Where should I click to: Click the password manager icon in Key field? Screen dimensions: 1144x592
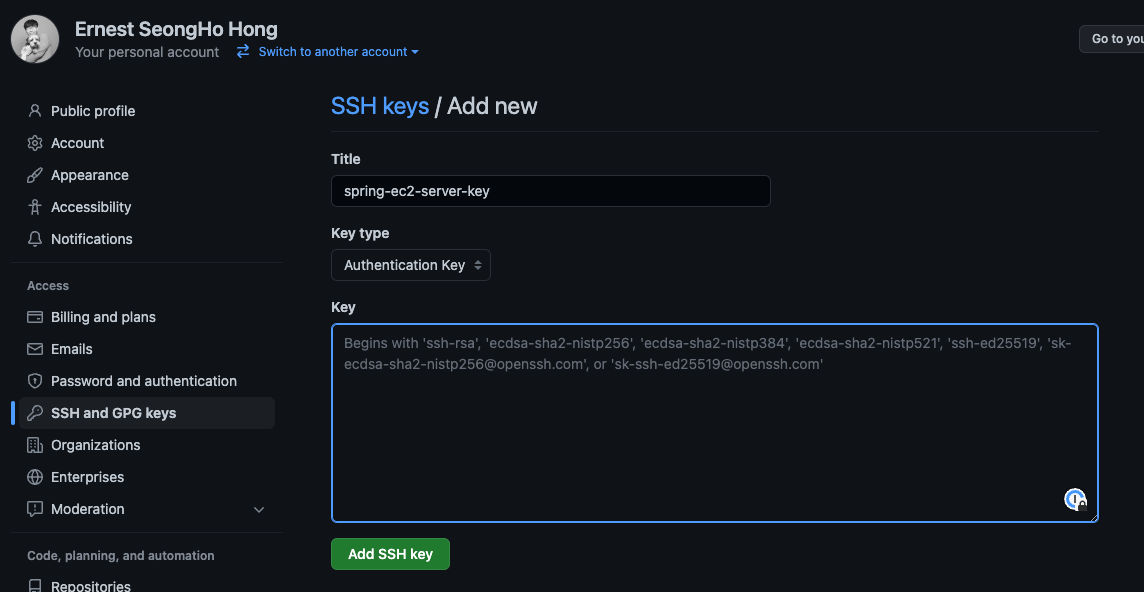tap(1075, 499)
